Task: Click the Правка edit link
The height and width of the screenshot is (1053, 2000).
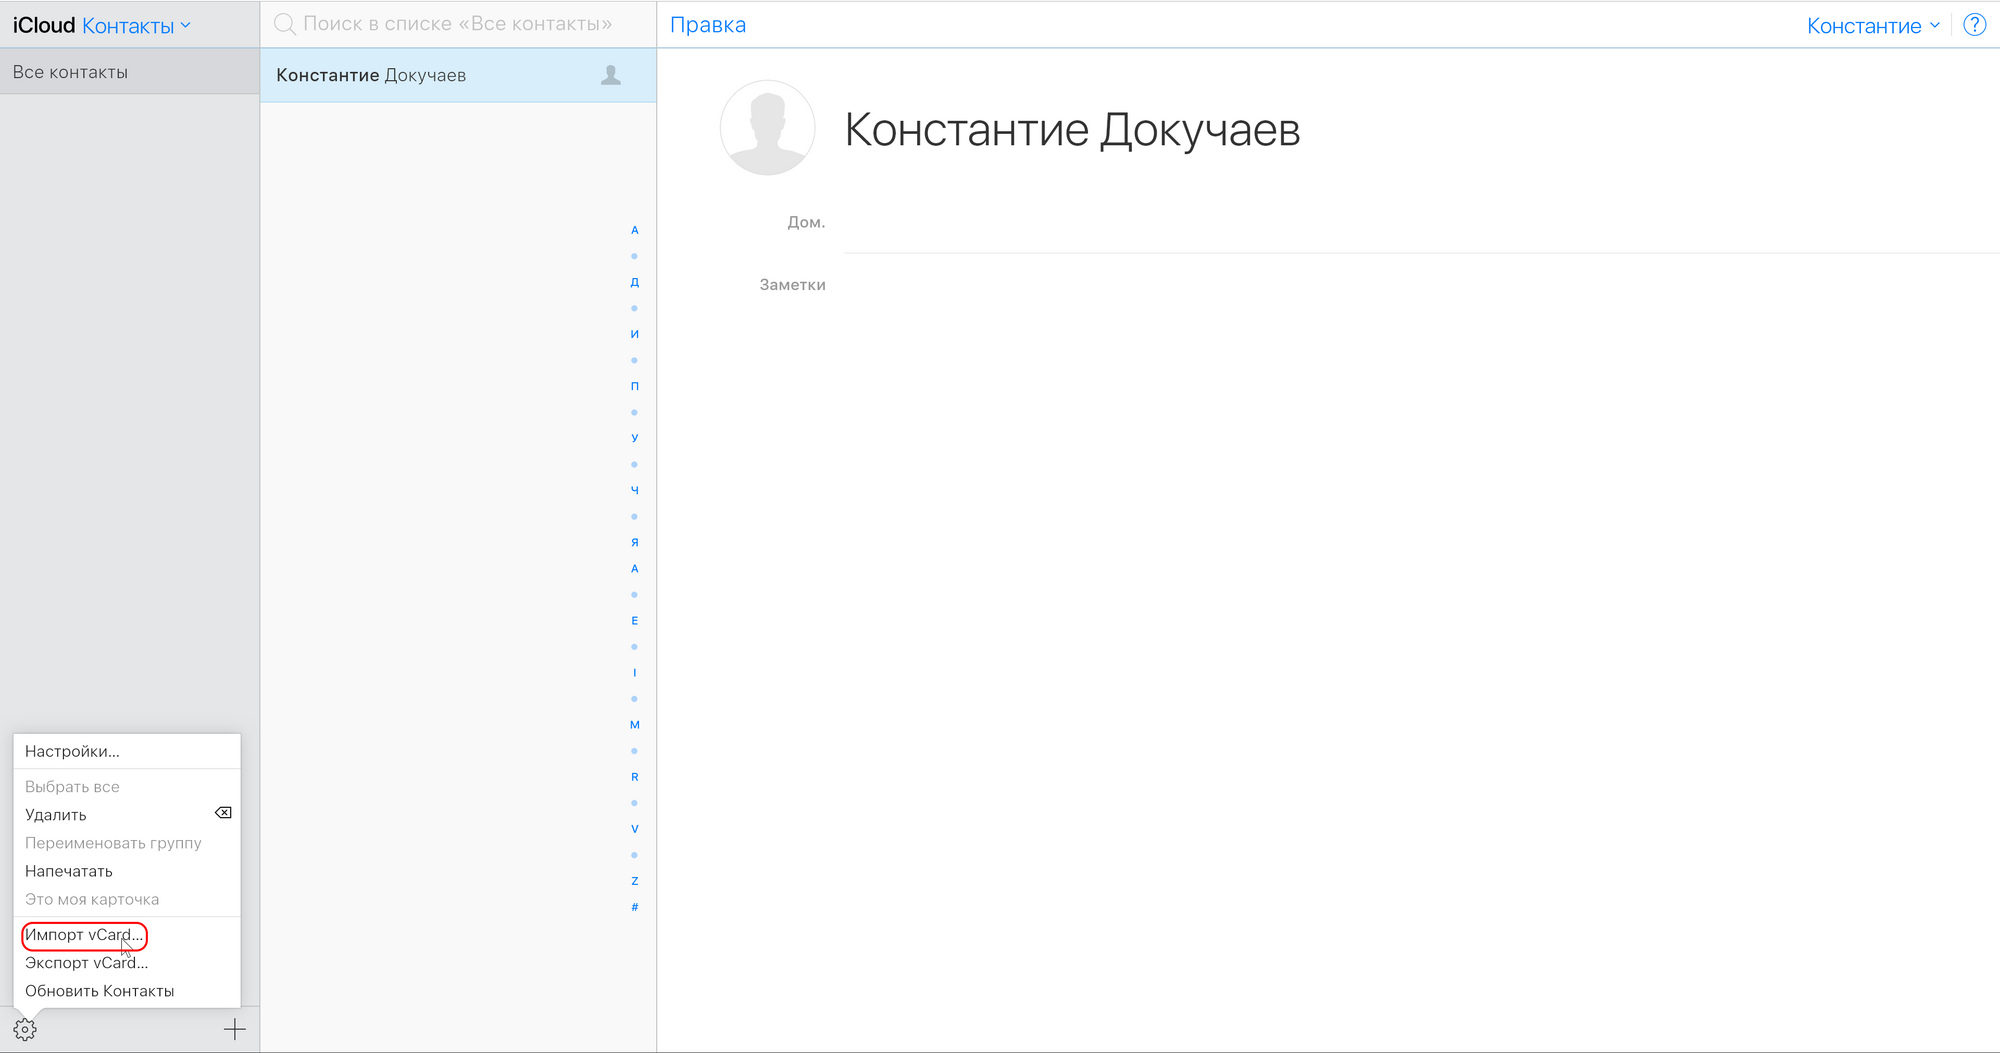Action: tap(708, 25)
